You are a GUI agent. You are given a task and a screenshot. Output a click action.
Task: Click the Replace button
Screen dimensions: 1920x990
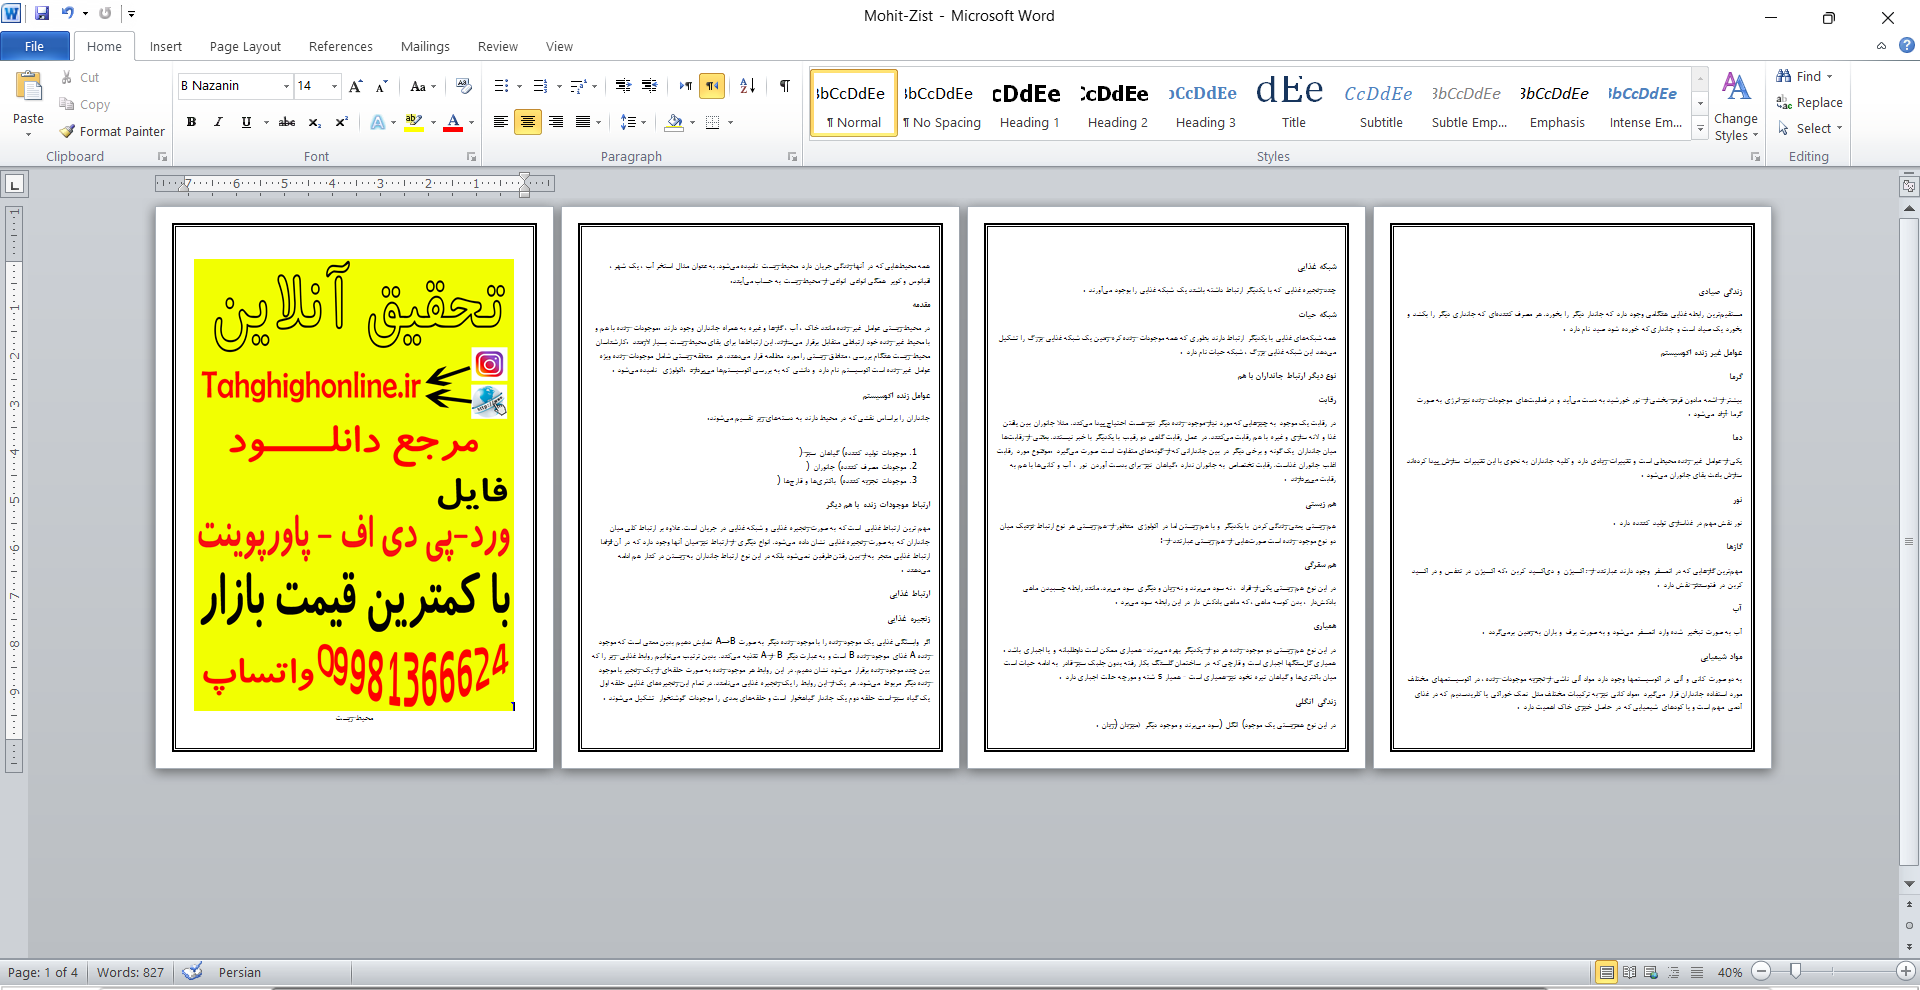(1809, 102)
